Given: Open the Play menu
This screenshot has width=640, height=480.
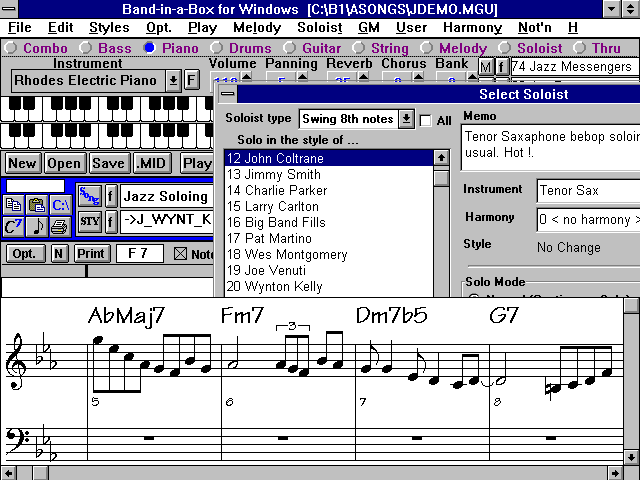Looking at the screenshot, I should 202,27.
